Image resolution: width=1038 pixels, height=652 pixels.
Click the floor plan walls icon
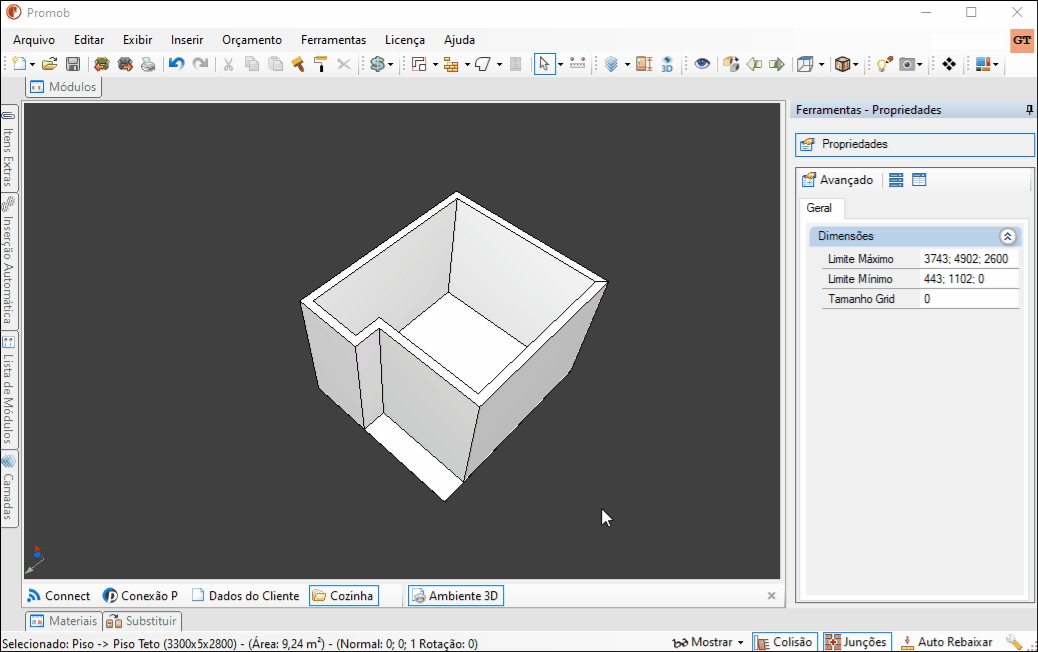(419, 64)
